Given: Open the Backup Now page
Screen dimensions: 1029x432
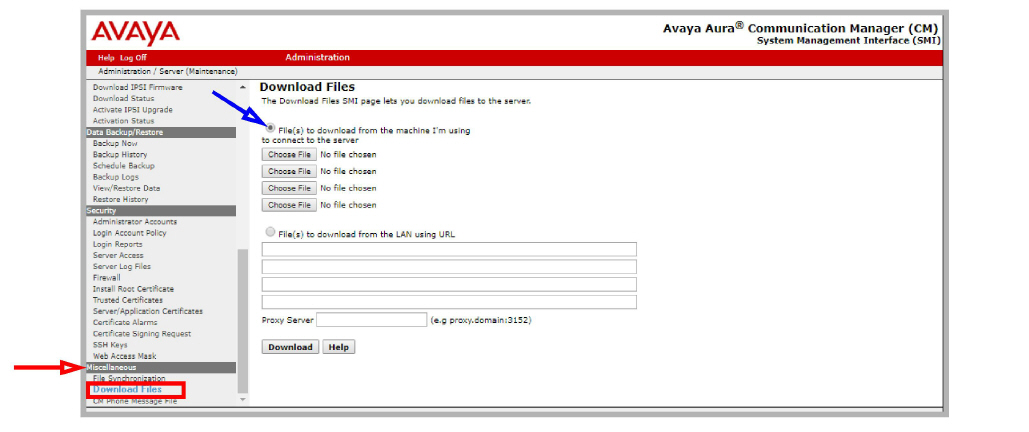Looking at the screenshot, I should 115,143.
